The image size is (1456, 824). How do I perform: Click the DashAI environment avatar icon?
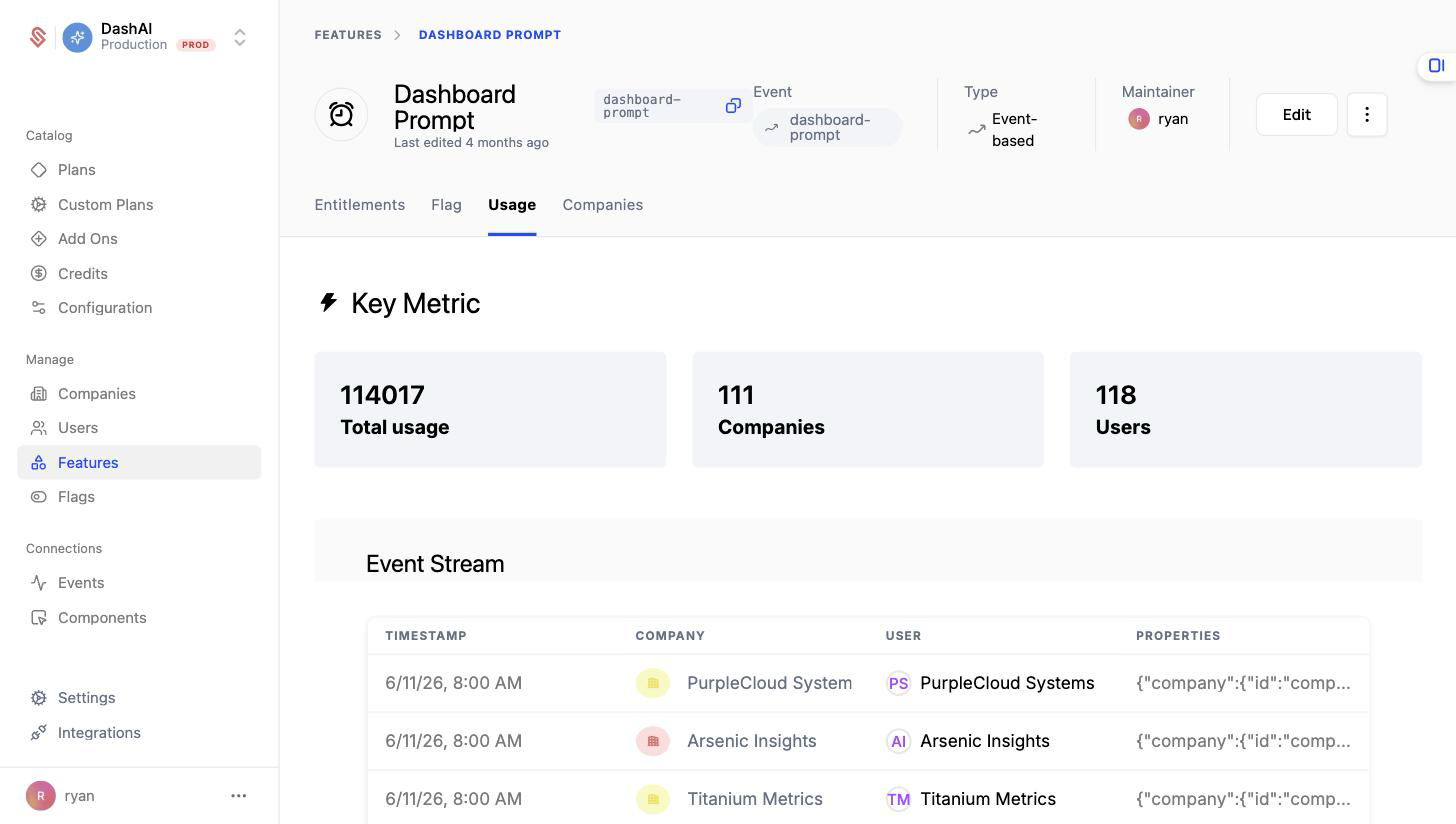(77, 37)
